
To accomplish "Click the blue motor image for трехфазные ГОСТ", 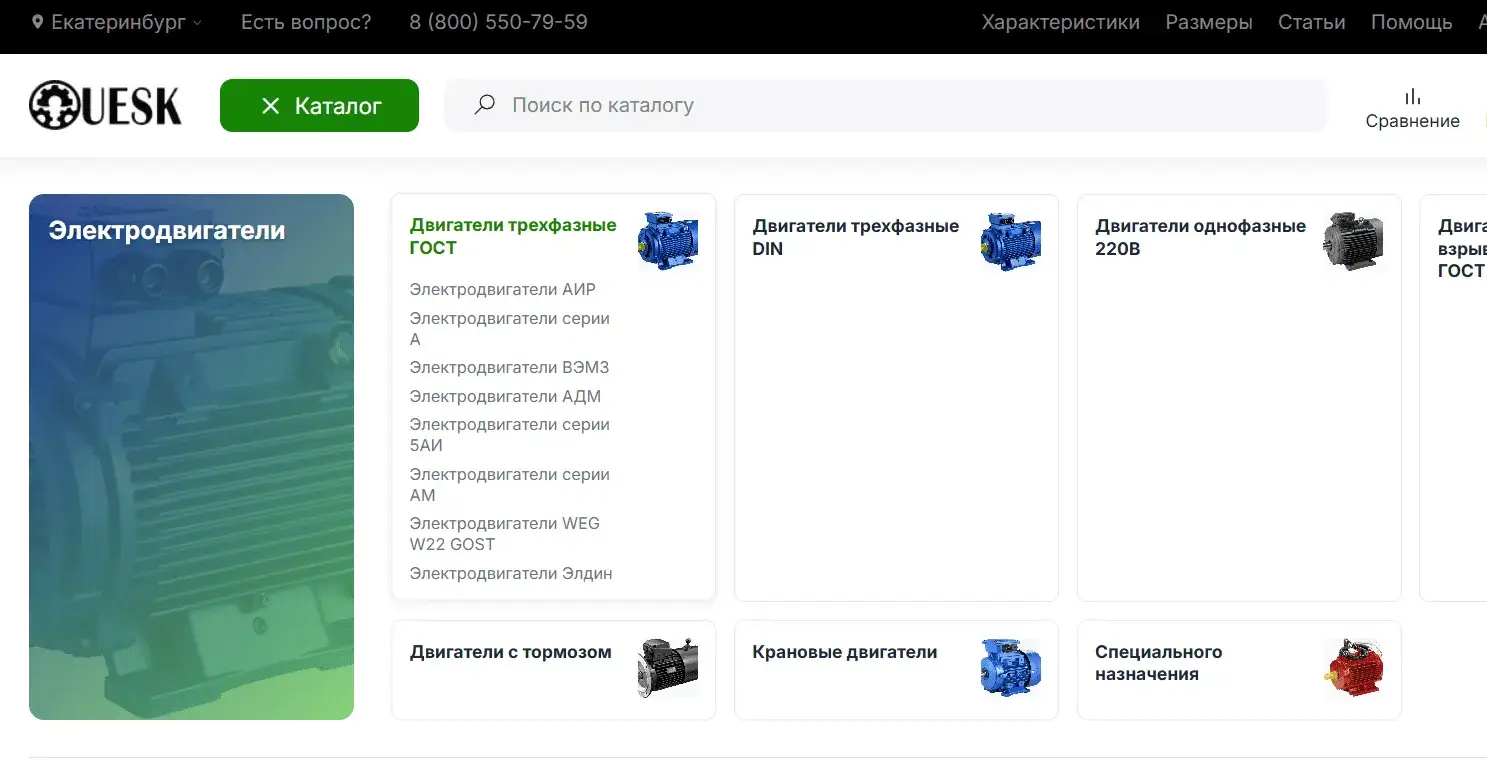I will (668, 241).
